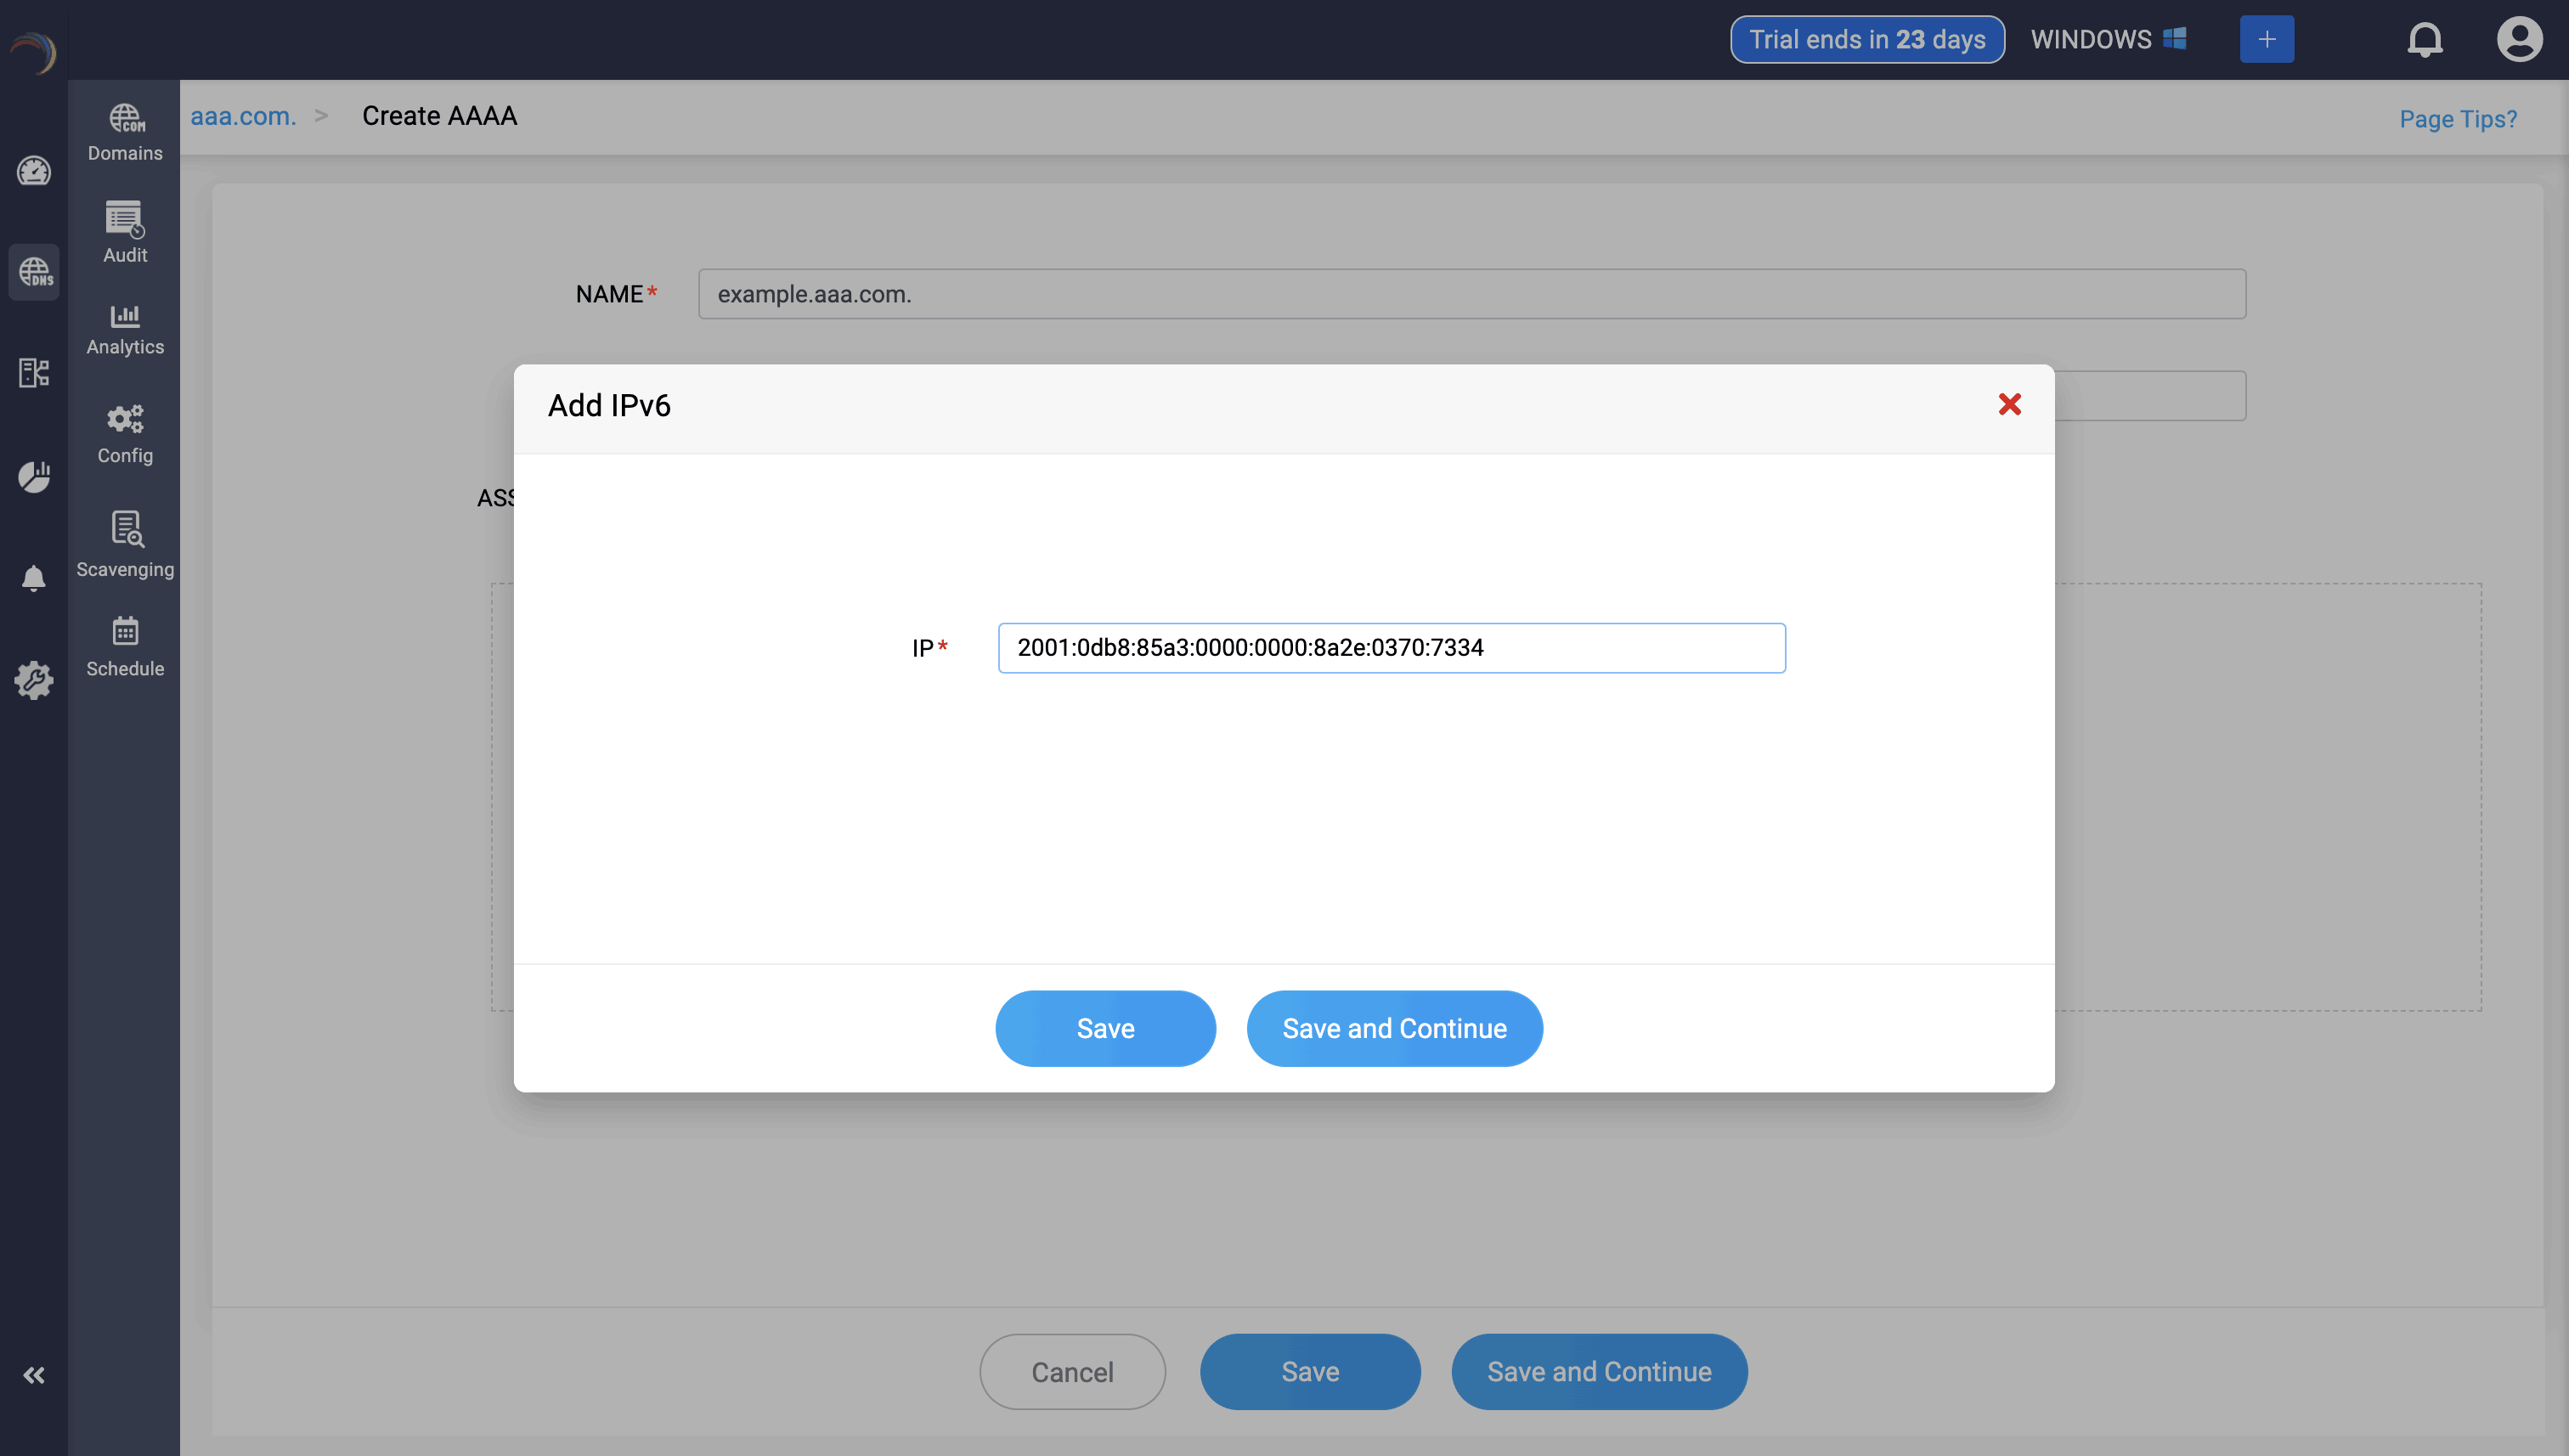The width and height of the screenshot is (2569, 1456).
Task: Close the Add IPv6 dialog
Action: pyautogui.click(x=2009, y=404)
